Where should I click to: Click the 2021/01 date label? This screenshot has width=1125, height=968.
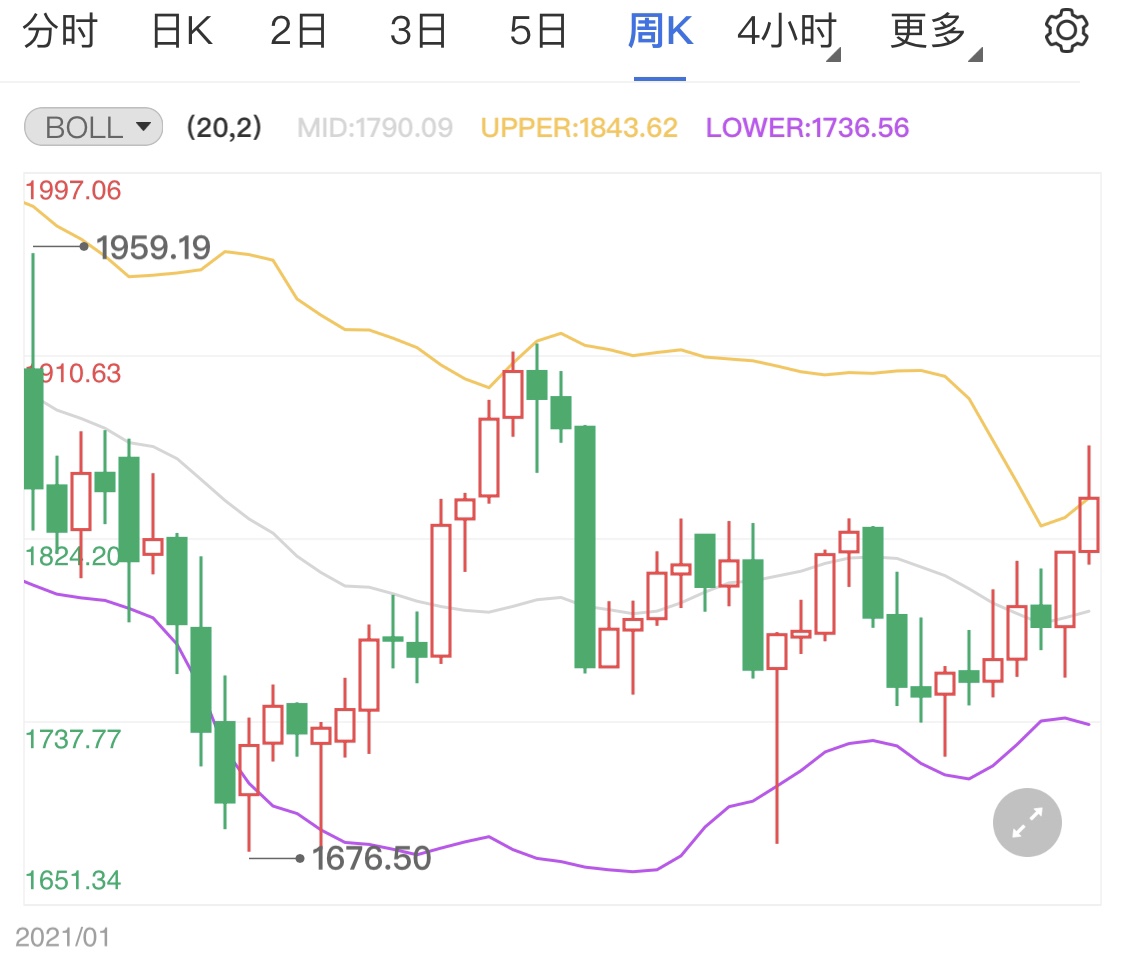(x=63, y=937)
